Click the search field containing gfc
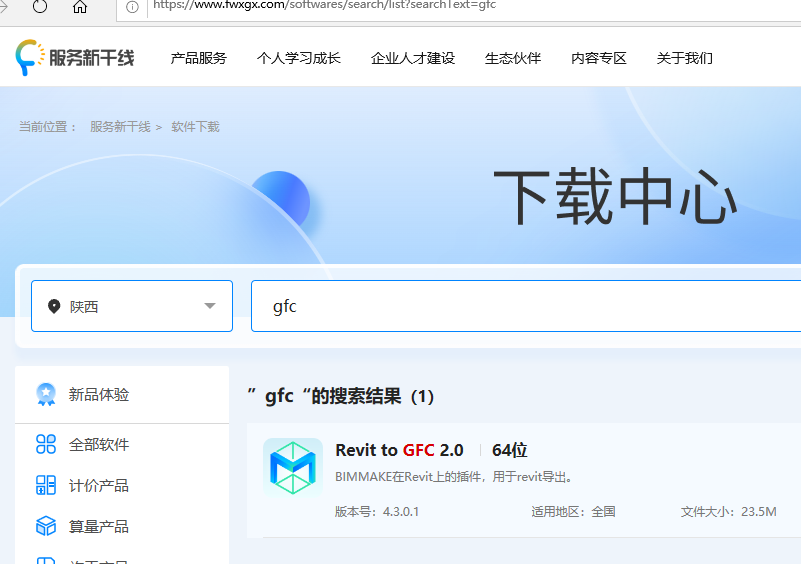 click(x=526, y=306)
